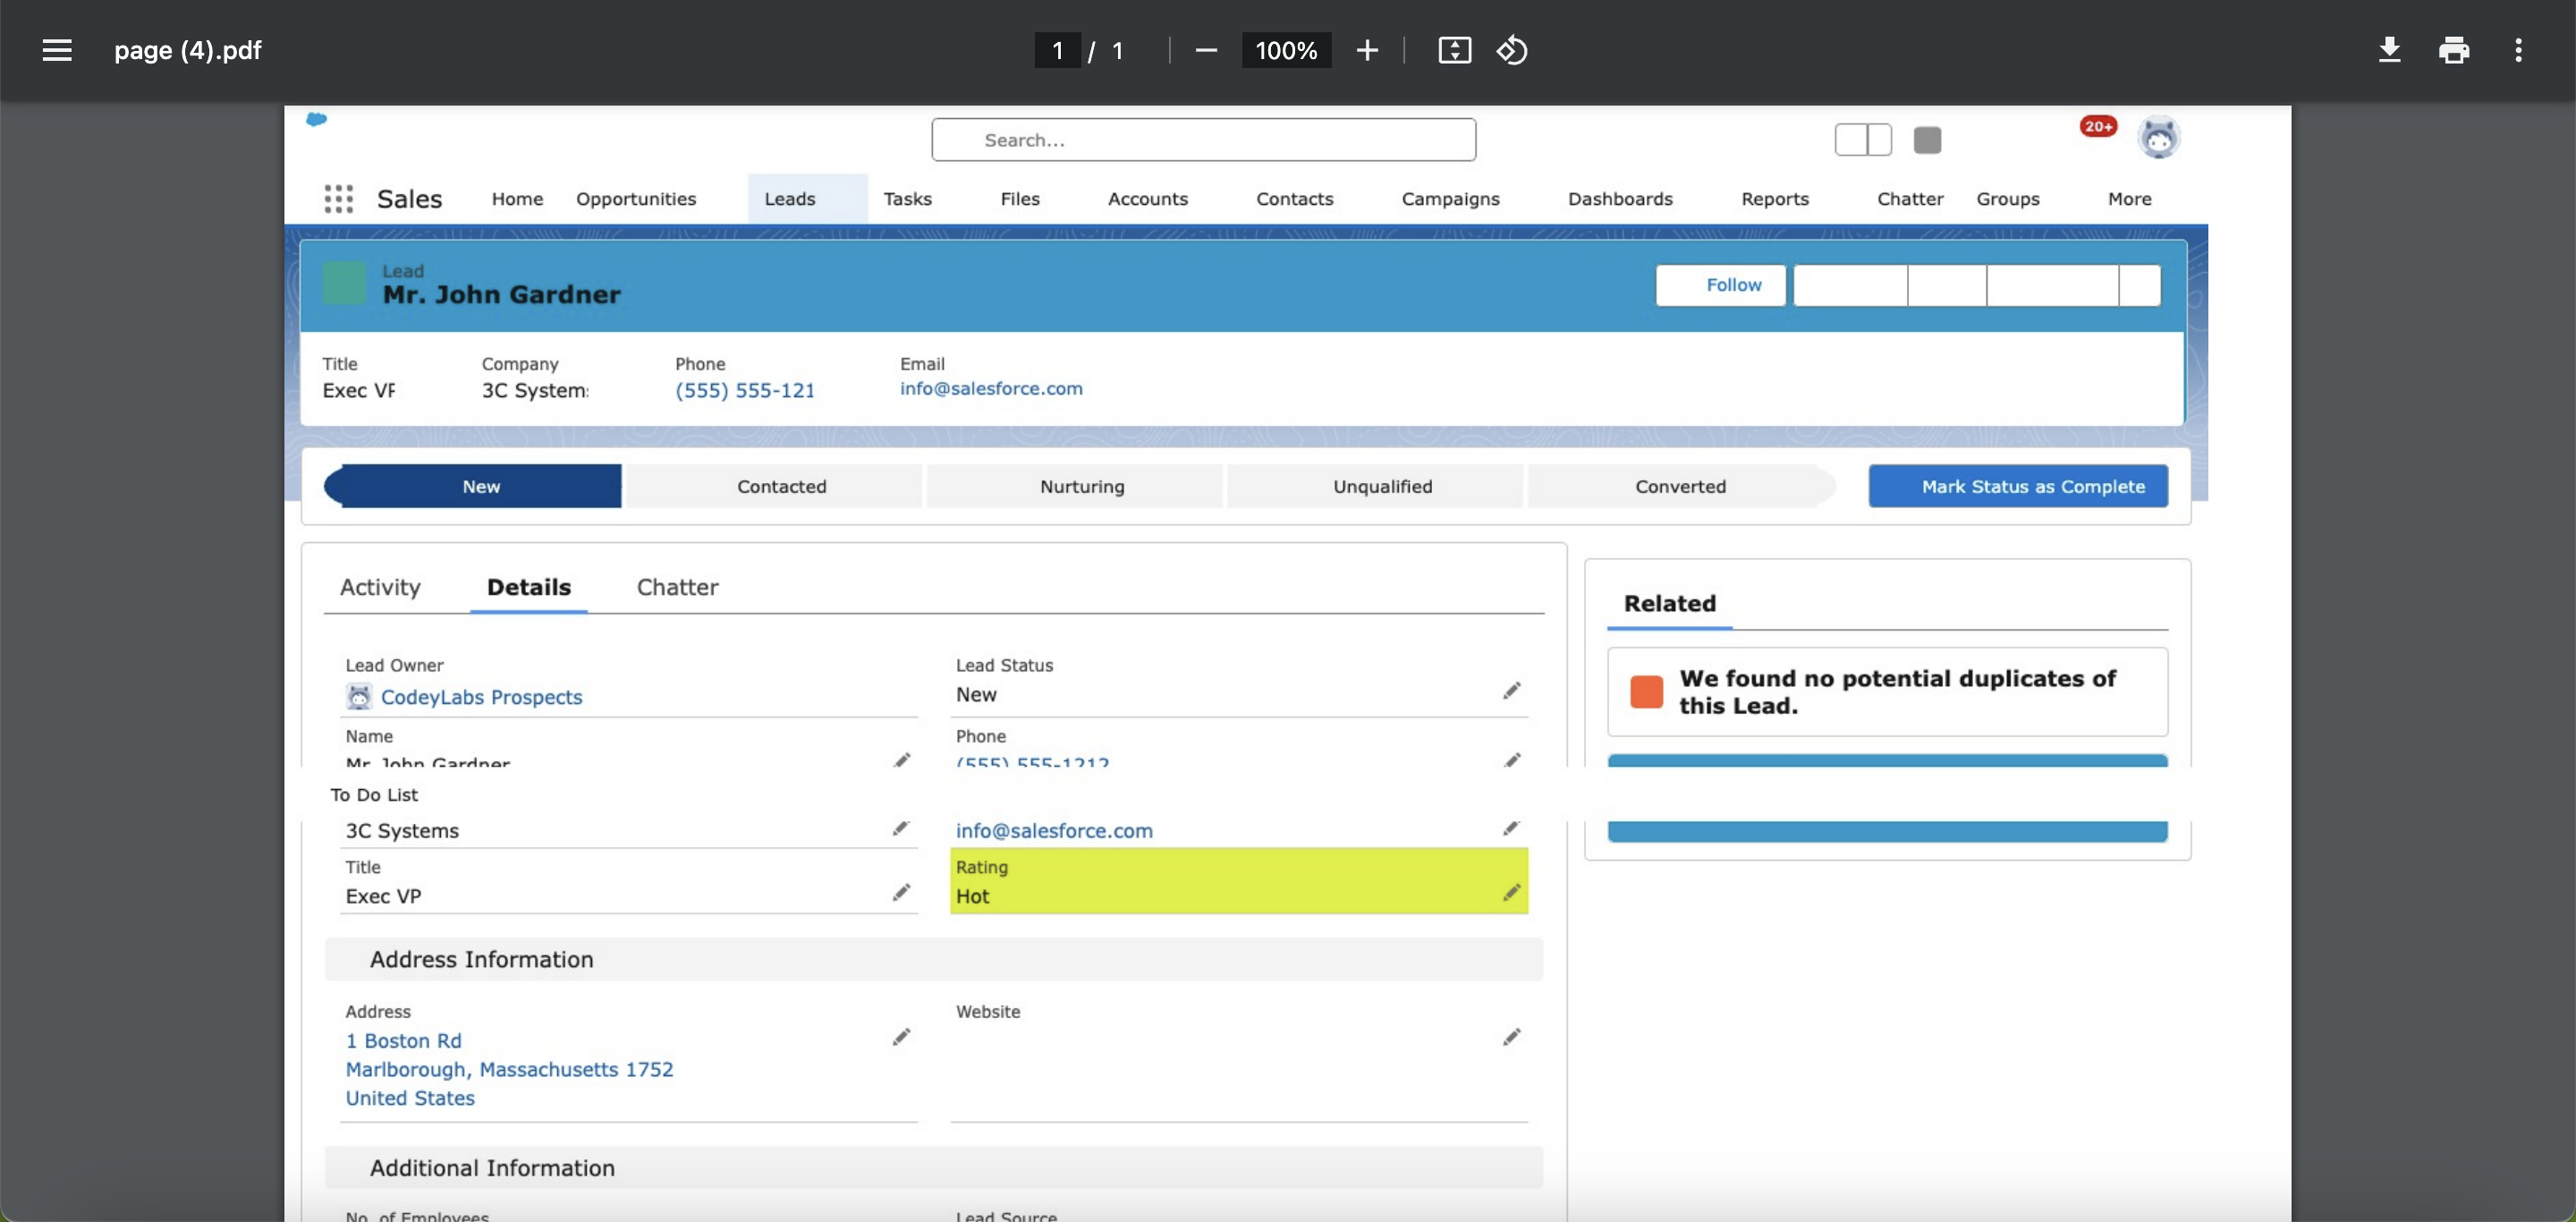Open the Chatter nav tab
The height and width of the screenshot is (1222, 2576).
click(x=1909, y=198)
